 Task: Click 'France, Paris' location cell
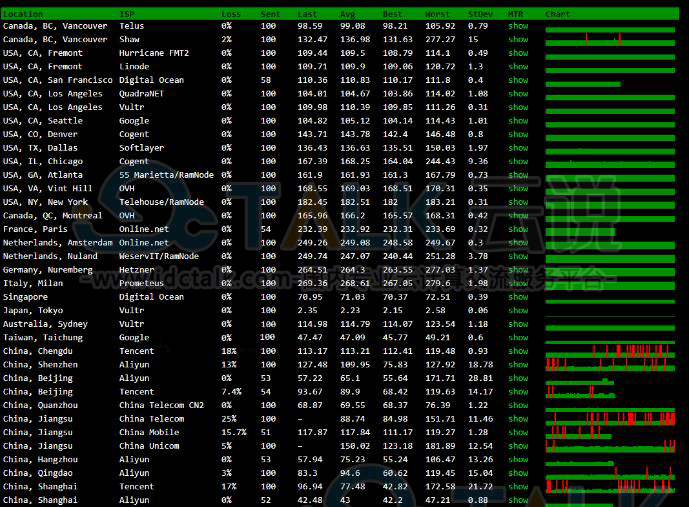pos(35,229)
